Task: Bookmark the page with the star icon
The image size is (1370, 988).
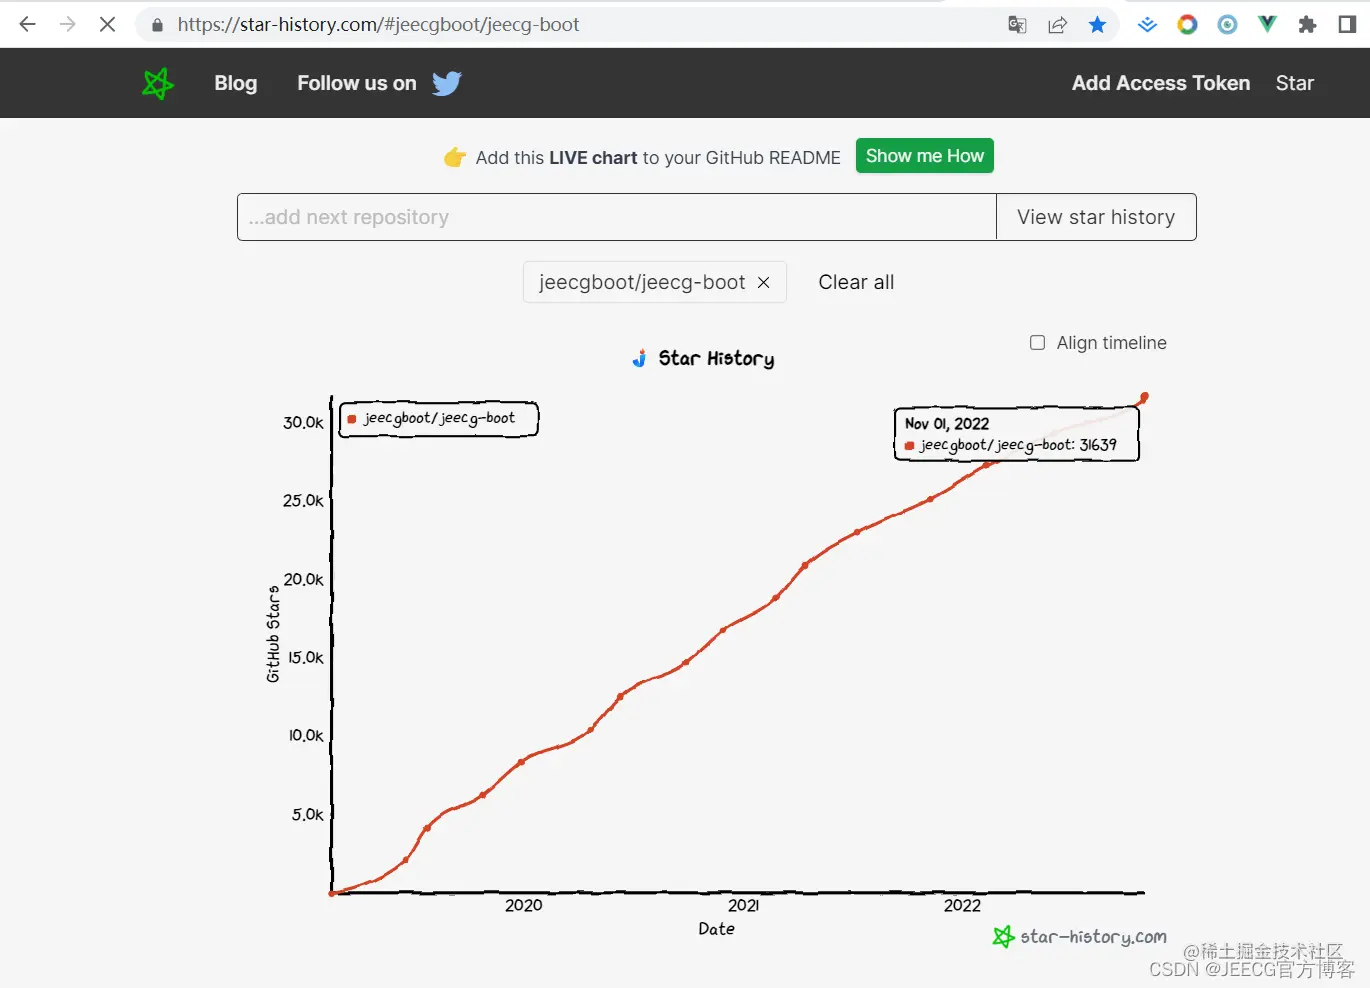Action: [1097, 24]
